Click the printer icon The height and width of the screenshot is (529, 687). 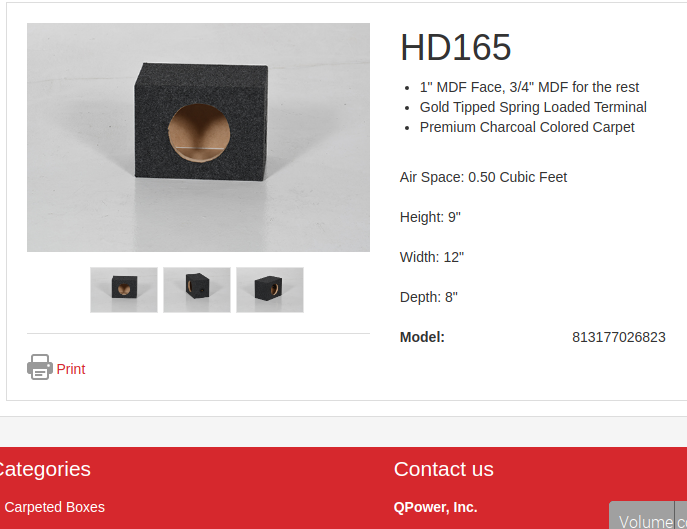pyautogui.click(x=40, y=367)
